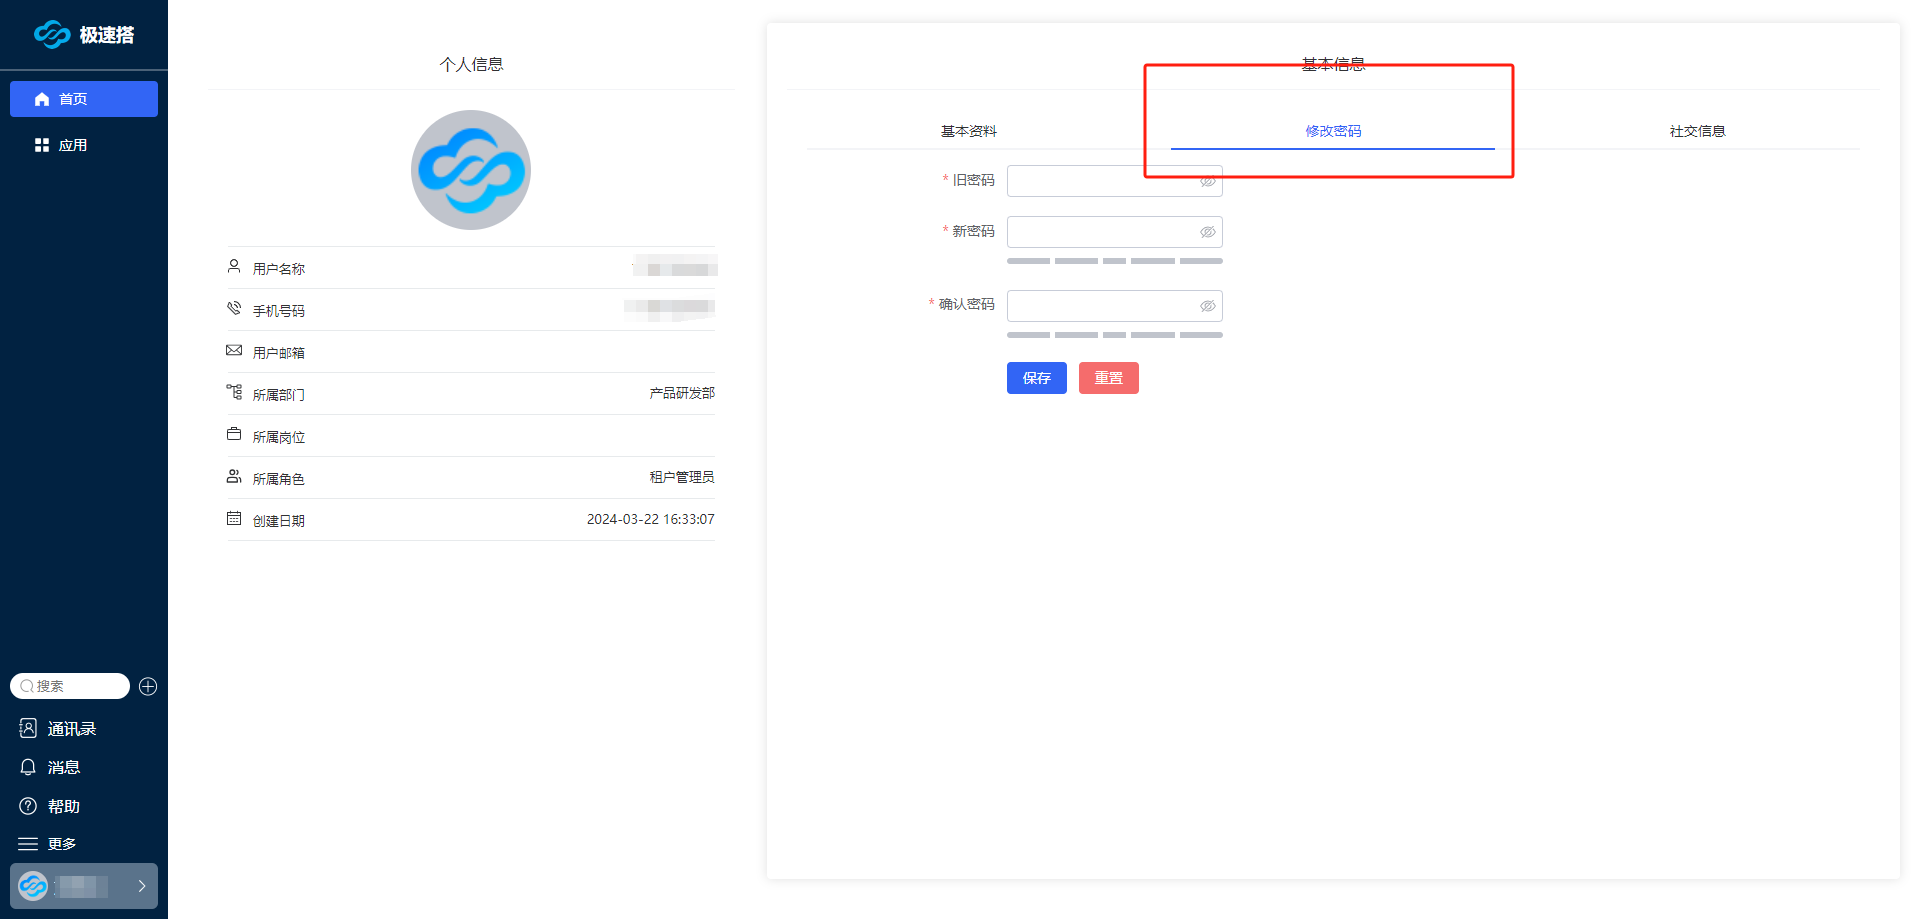Click the 极速搭 logo in sidebar
The image size is (1920, 919).
pos(83,35)
